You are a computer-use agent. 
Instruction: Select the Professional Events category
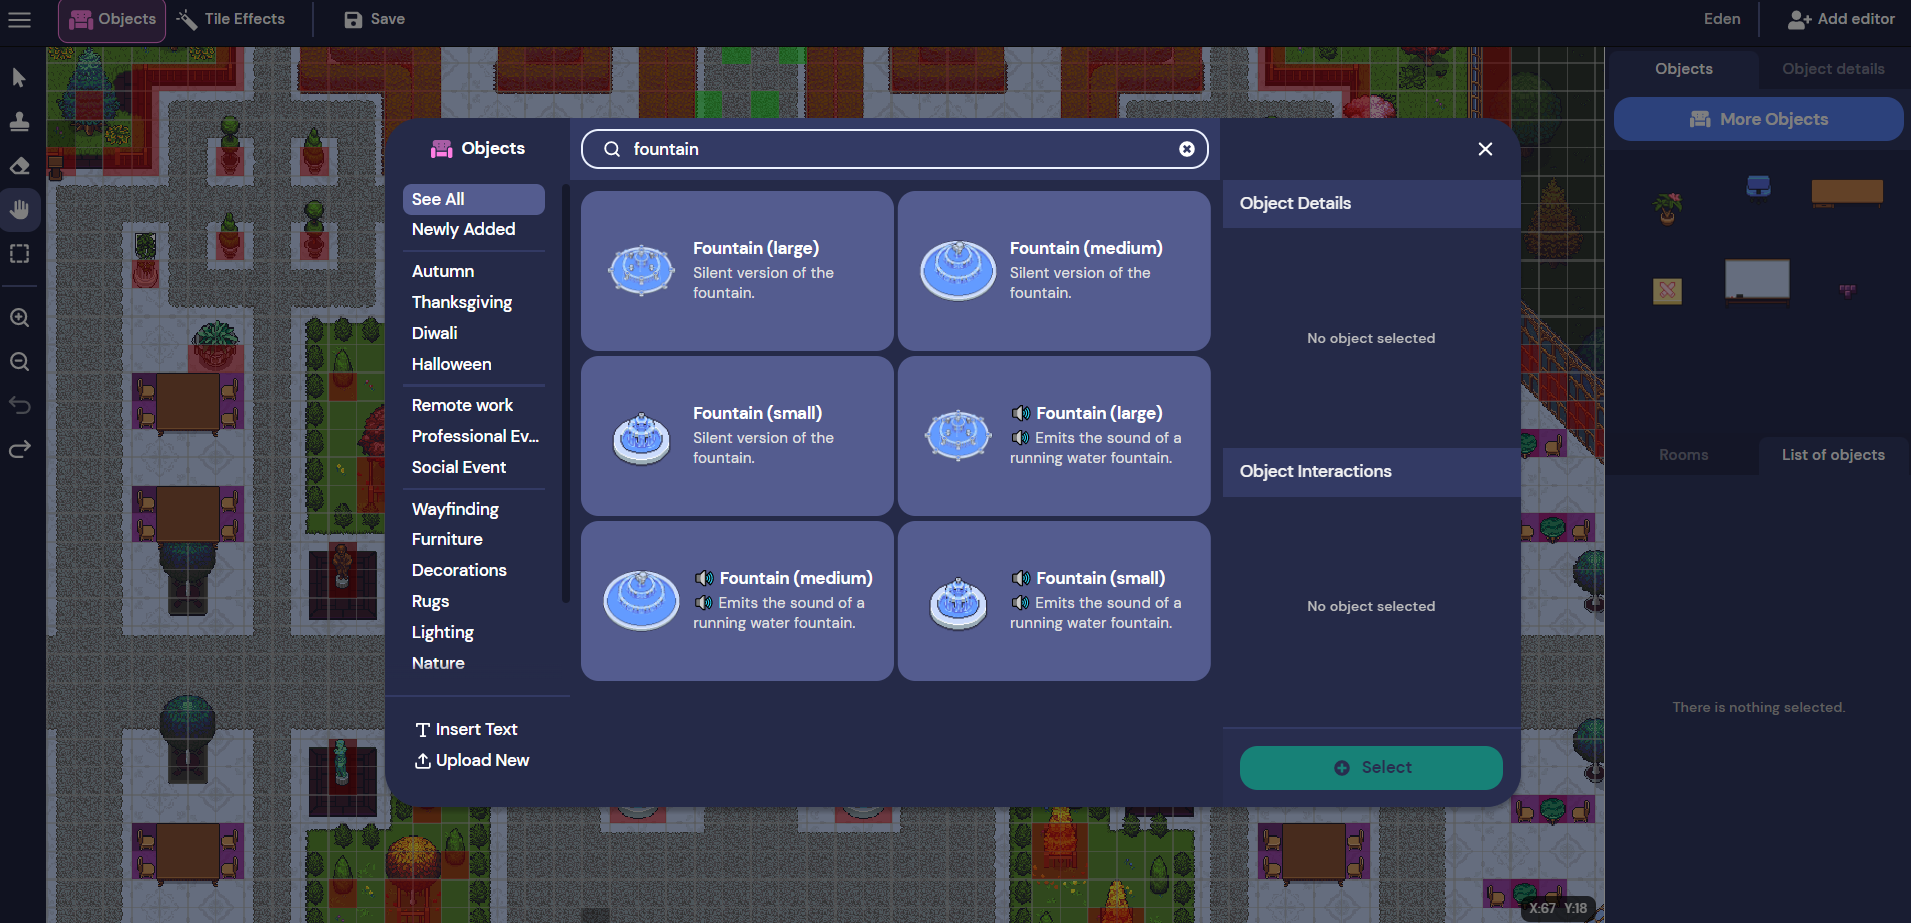(474, 436)
